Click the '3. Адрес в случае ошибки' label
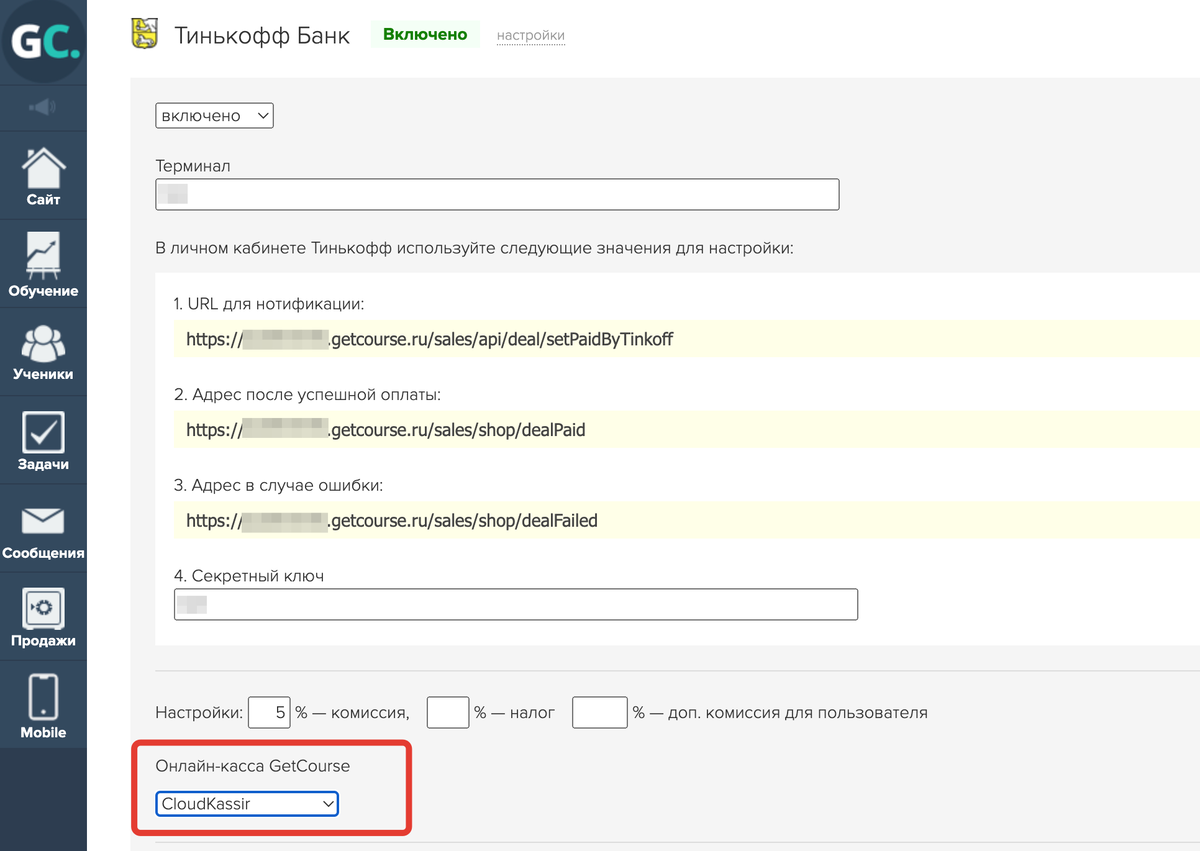Viewport: 1200px width, 851px height. 278,485
